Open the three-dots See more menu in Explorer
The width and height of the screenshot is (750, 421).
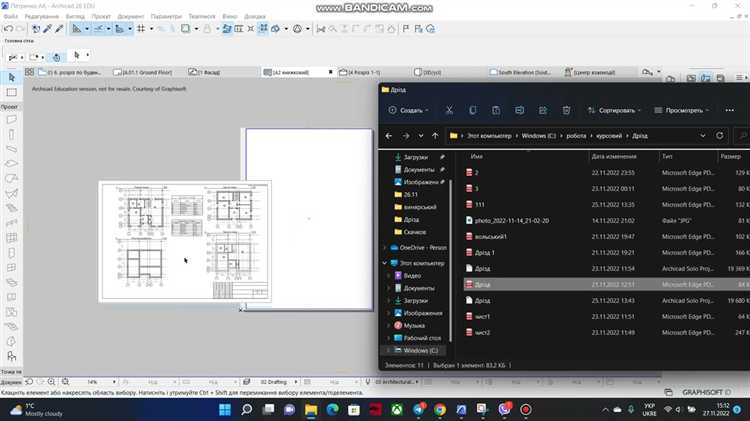click(729, 111)
